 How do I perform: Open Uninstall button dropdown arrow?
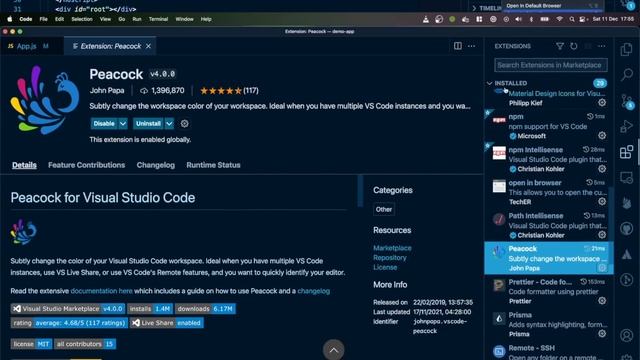point(169,123)
